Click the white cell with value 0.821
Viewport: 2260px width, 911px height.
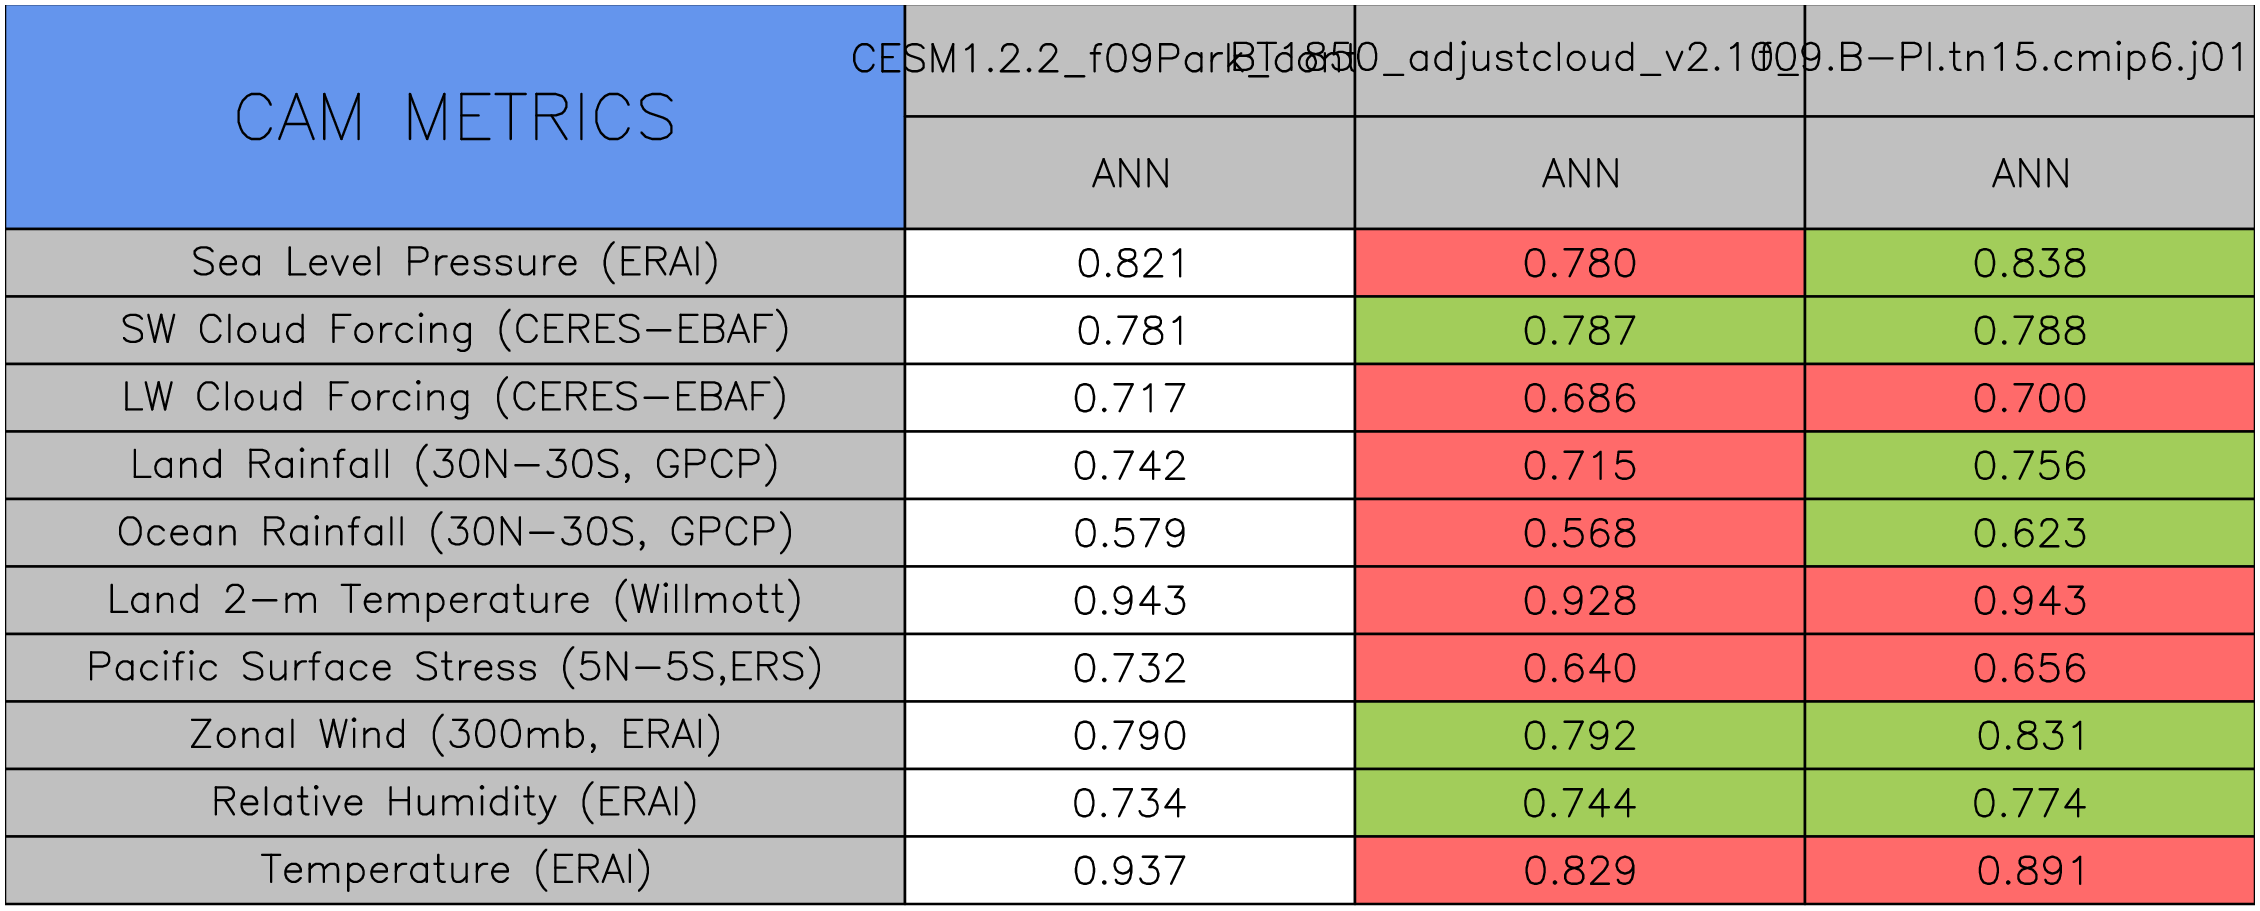coord(1130,263)
